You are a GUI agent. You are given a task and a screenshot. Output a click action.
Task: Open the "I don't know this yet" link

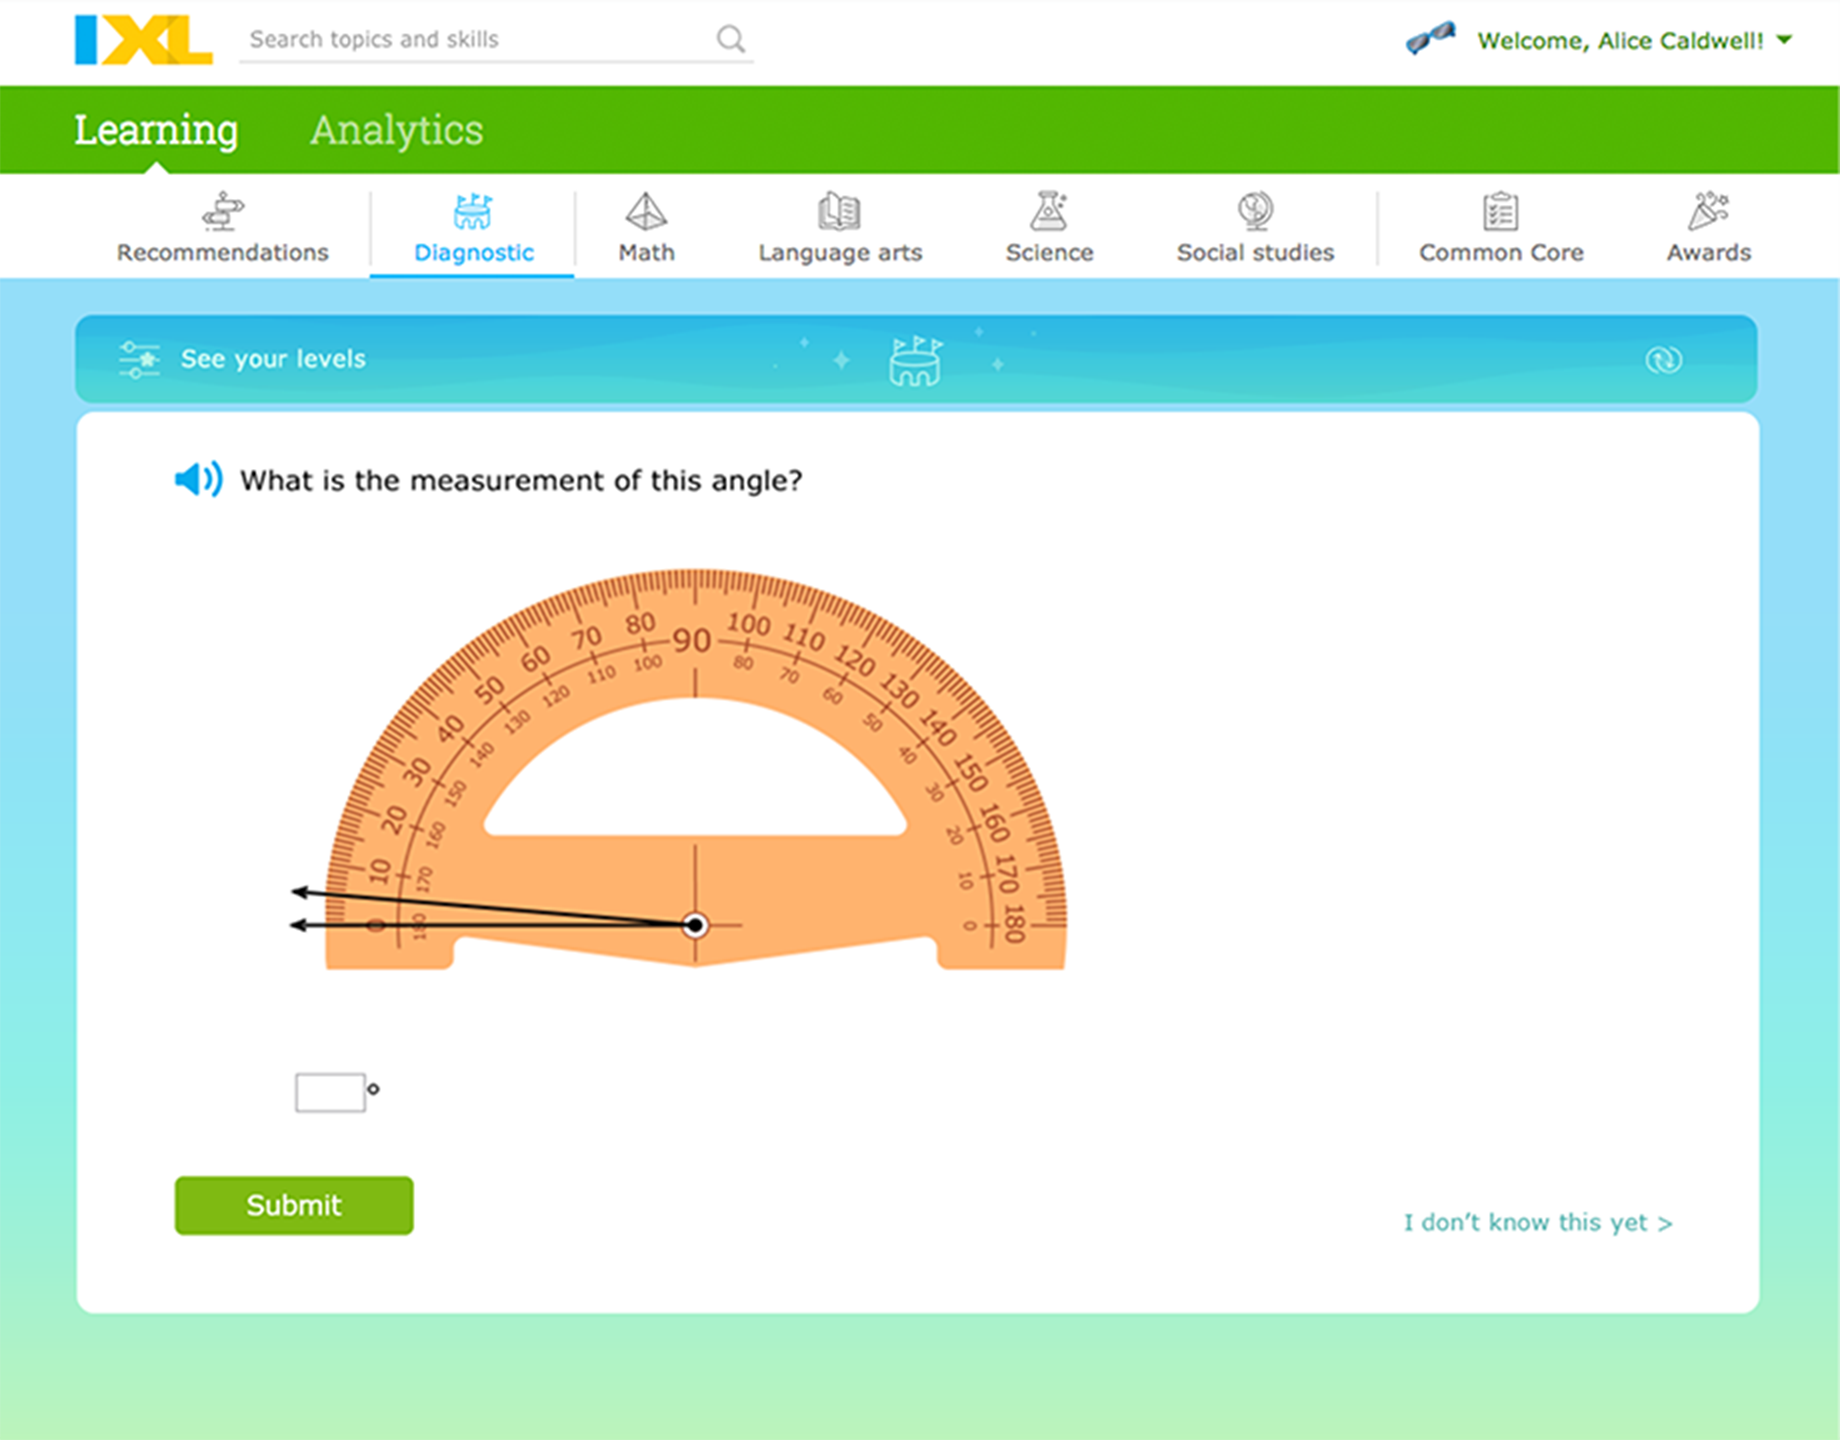(x=1535, y=1221)
